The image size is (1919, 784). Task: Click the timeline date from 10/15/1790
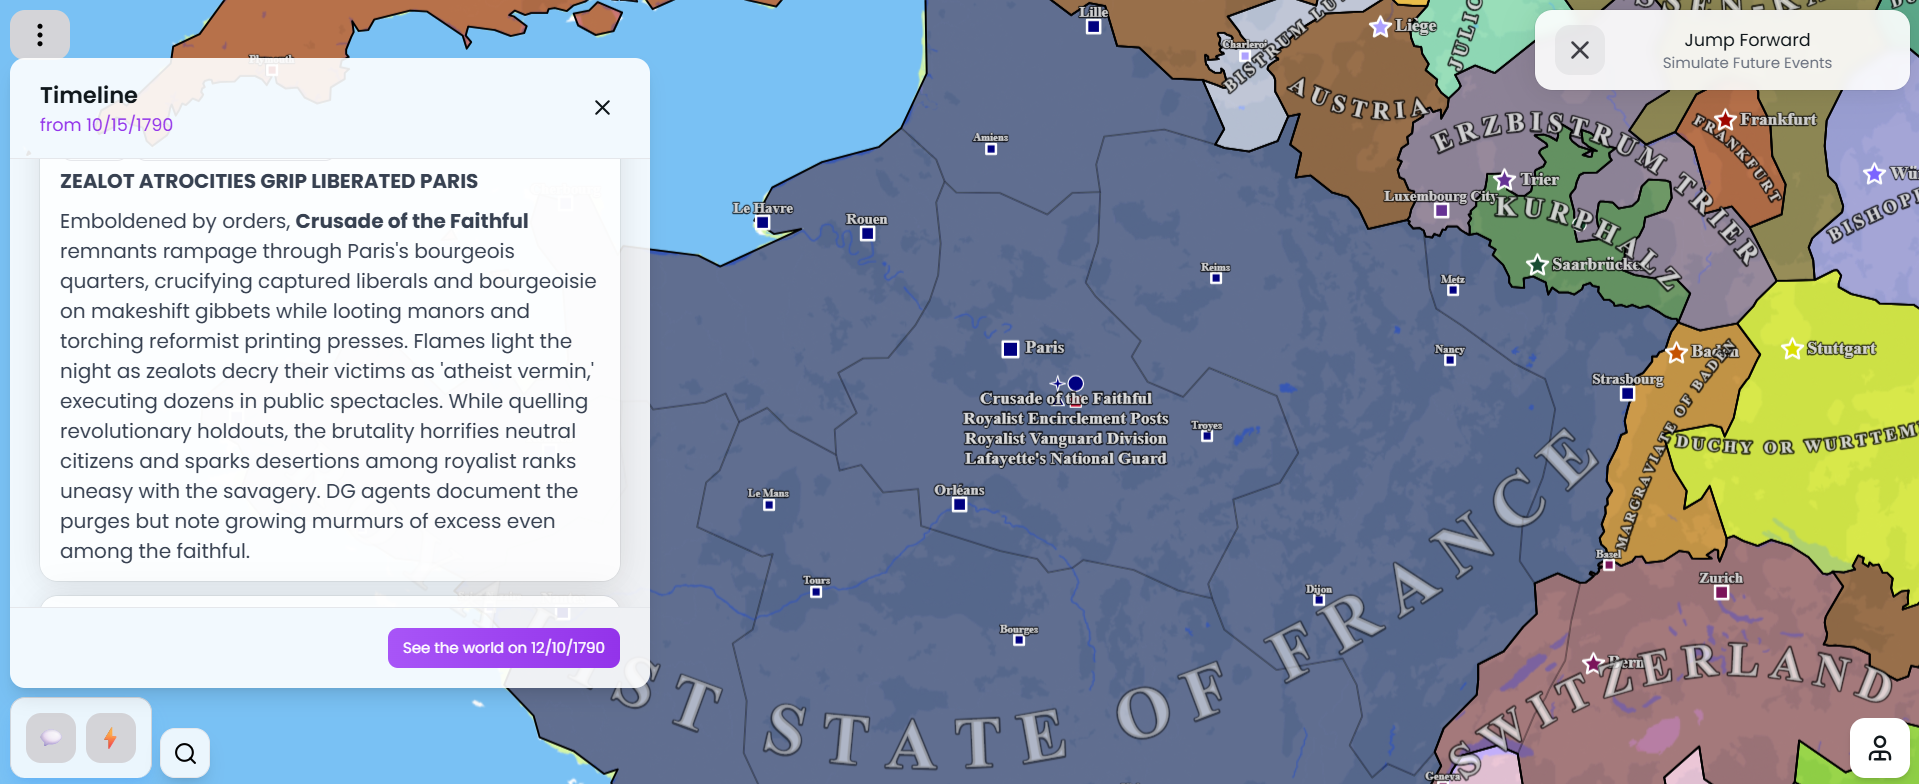click(x=106, y=125)
